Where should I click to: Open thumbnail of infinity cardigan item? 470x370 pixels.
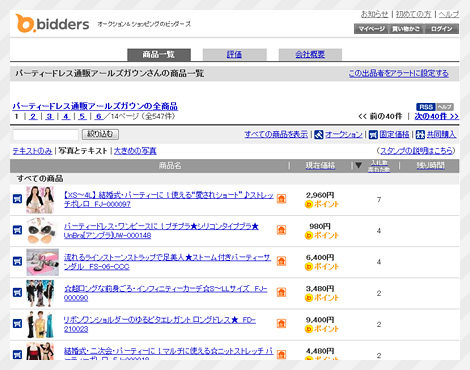click(40, 293)
